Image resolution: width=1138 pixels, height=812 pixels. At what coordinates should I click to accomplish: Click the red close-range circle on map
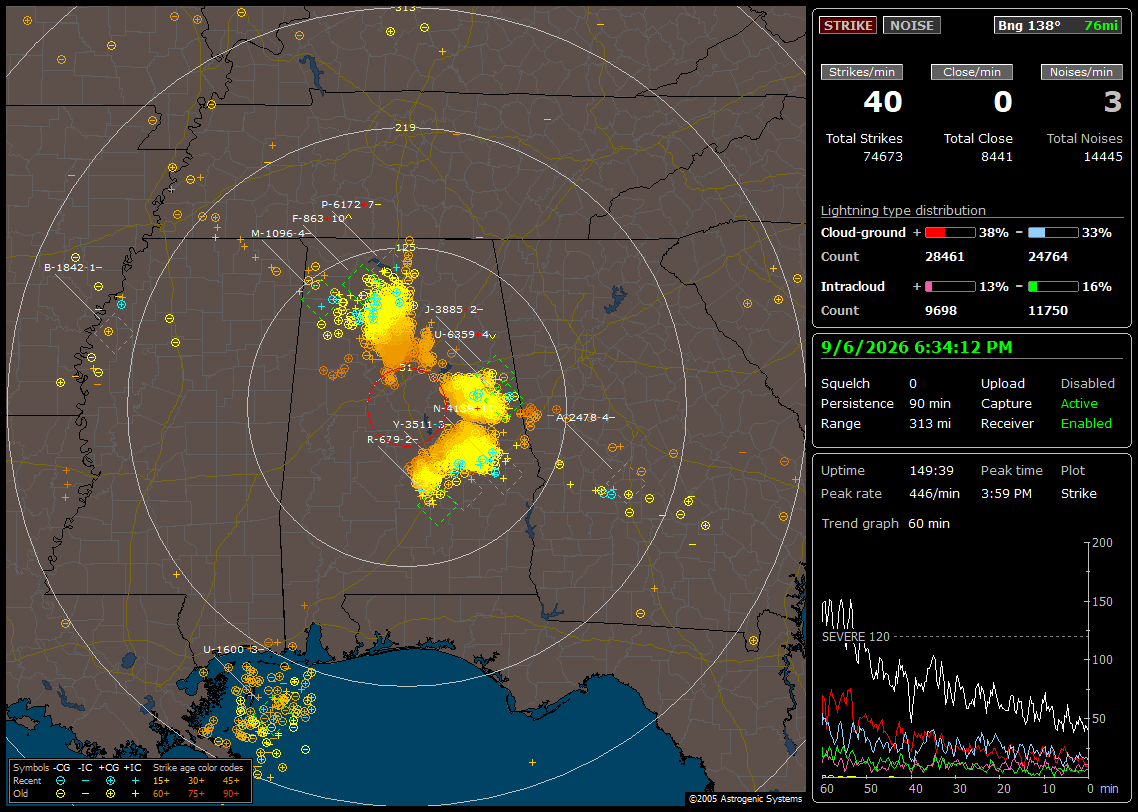click(406, 406)
